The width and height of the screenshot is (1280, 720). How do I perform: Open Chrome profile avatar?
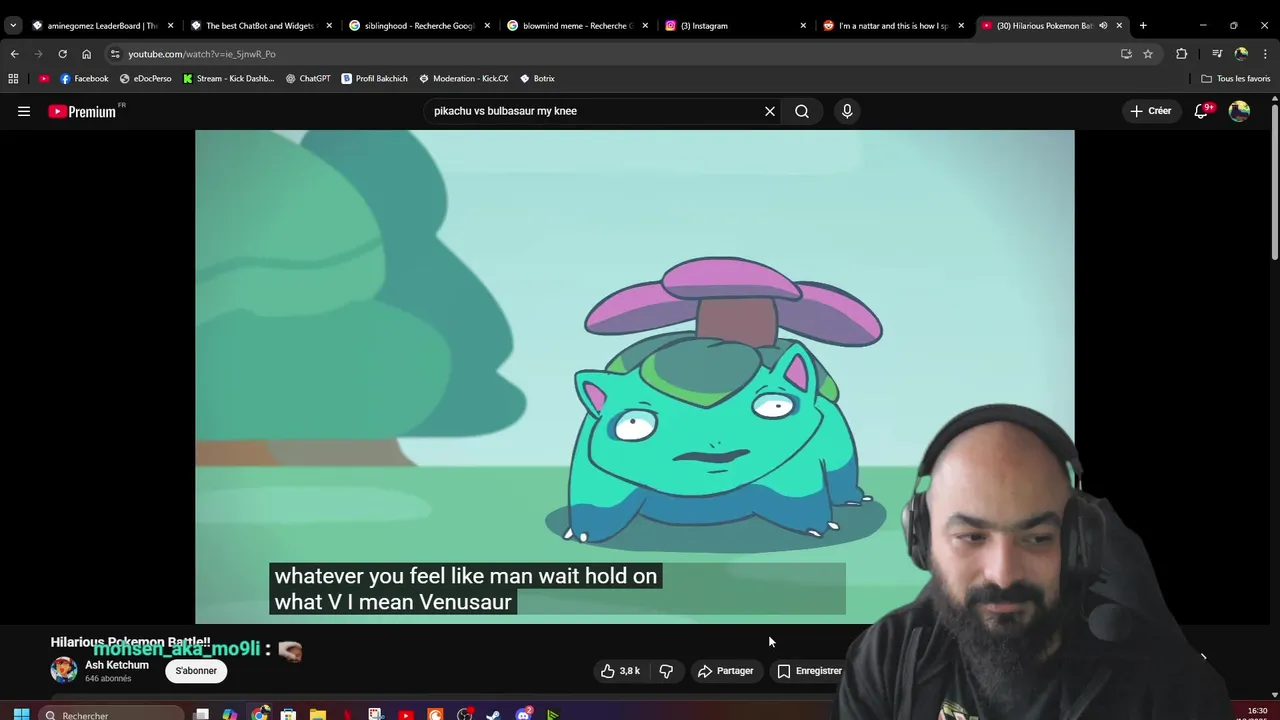tap(1241, 54)
